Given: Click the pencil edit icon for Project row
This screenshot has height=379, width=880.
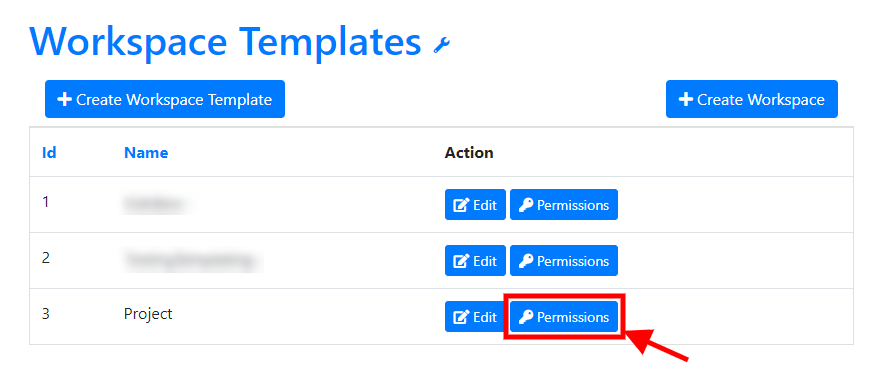Looking at the screenshot, I should [x=461, y=317].
